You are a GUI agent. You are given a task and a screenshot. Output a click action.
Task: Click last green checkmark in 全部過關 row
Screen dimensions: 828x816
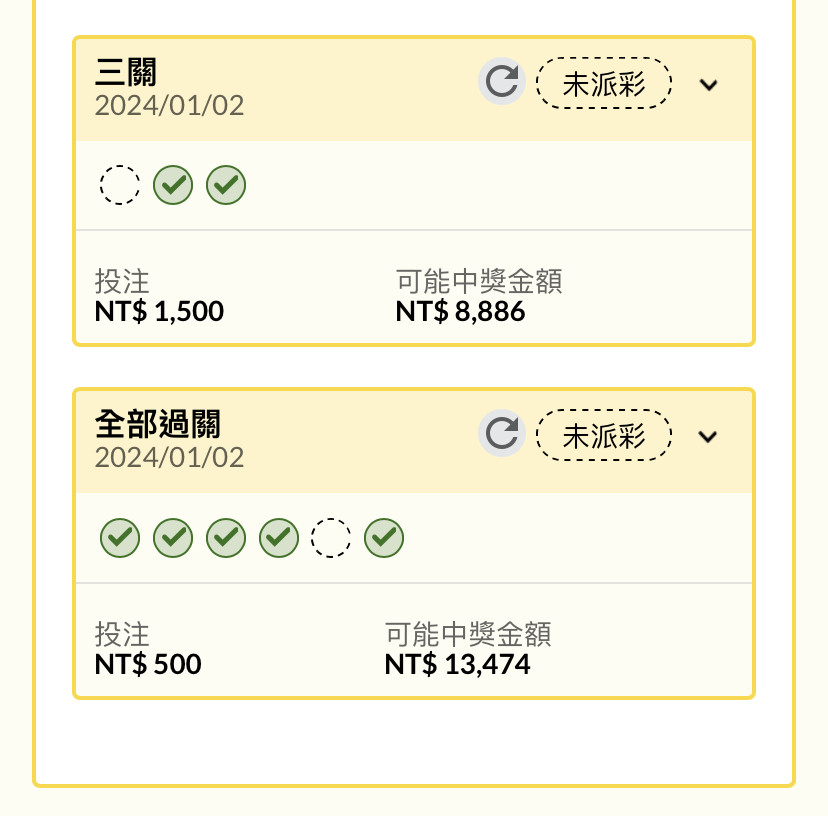click(384, 538)
